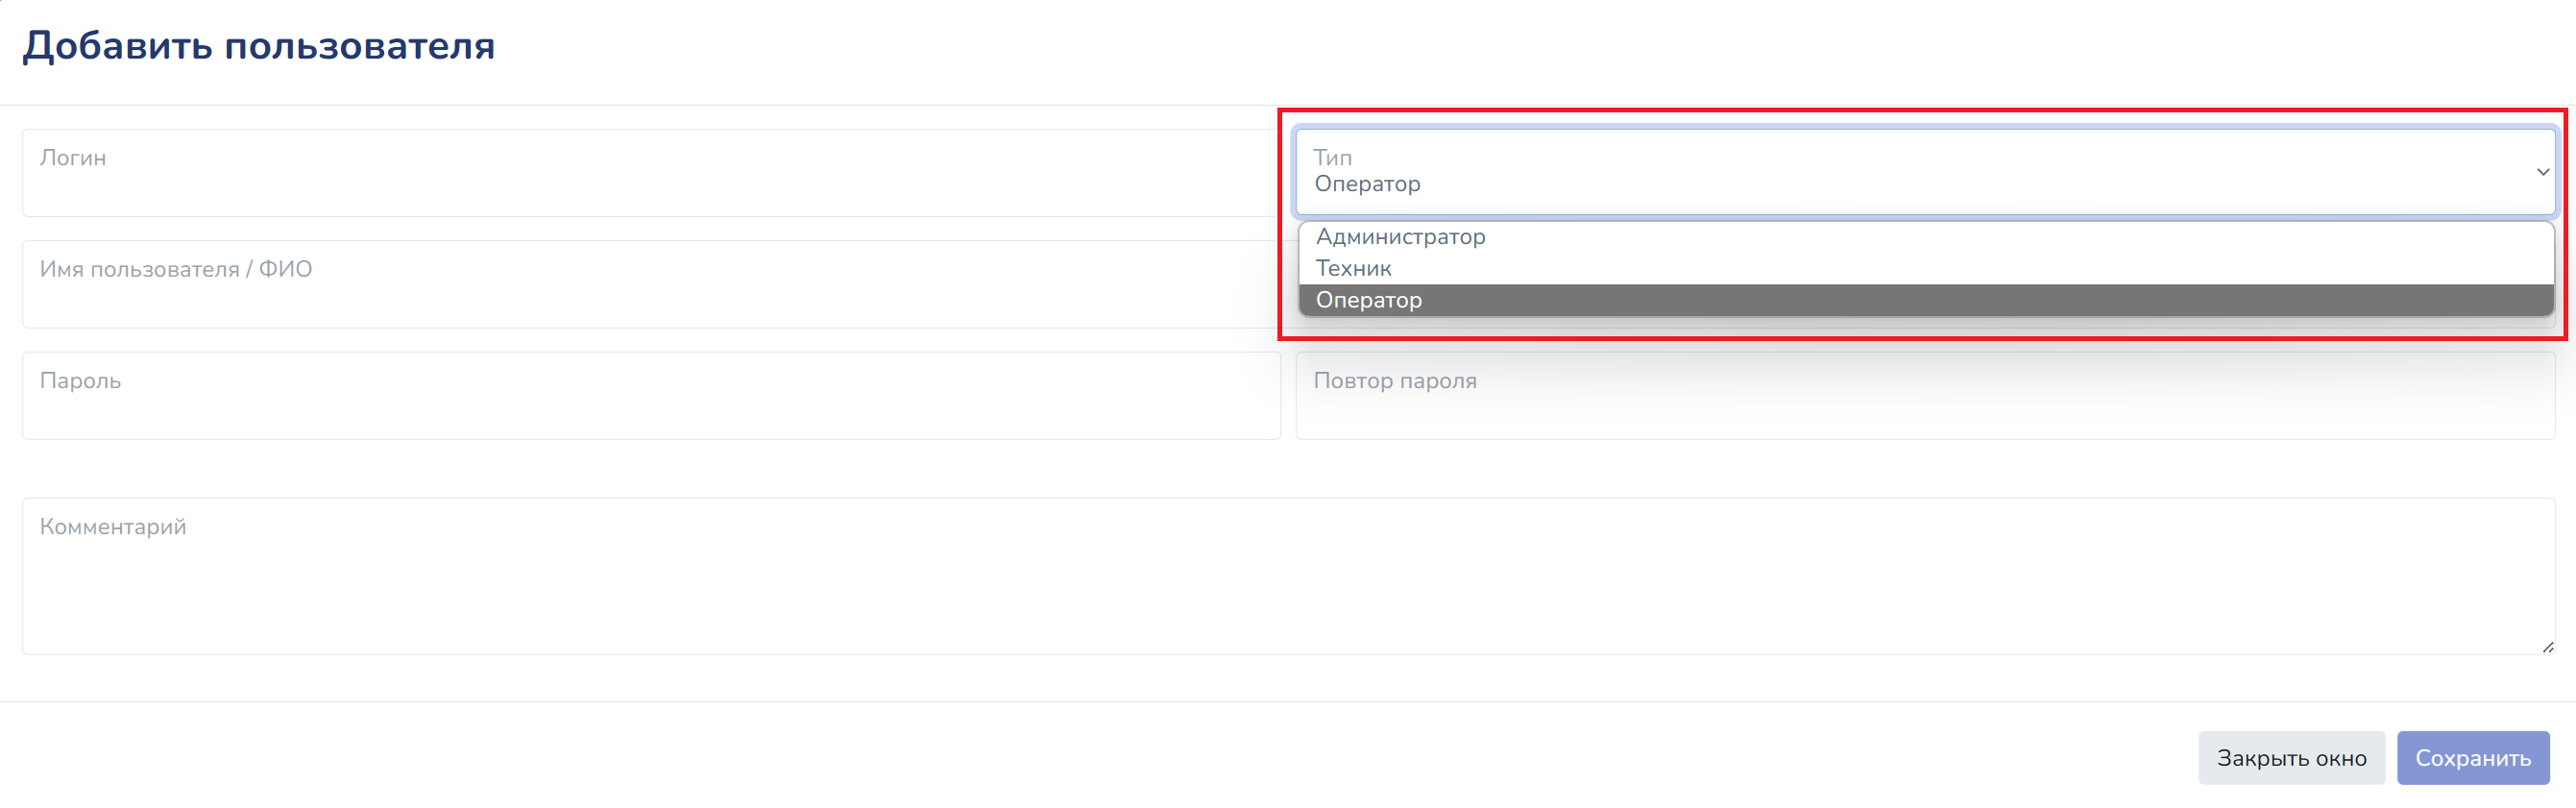Pick the highlighted Оператор list option
Screen dimensions: 2576x808
(1925, 300)
